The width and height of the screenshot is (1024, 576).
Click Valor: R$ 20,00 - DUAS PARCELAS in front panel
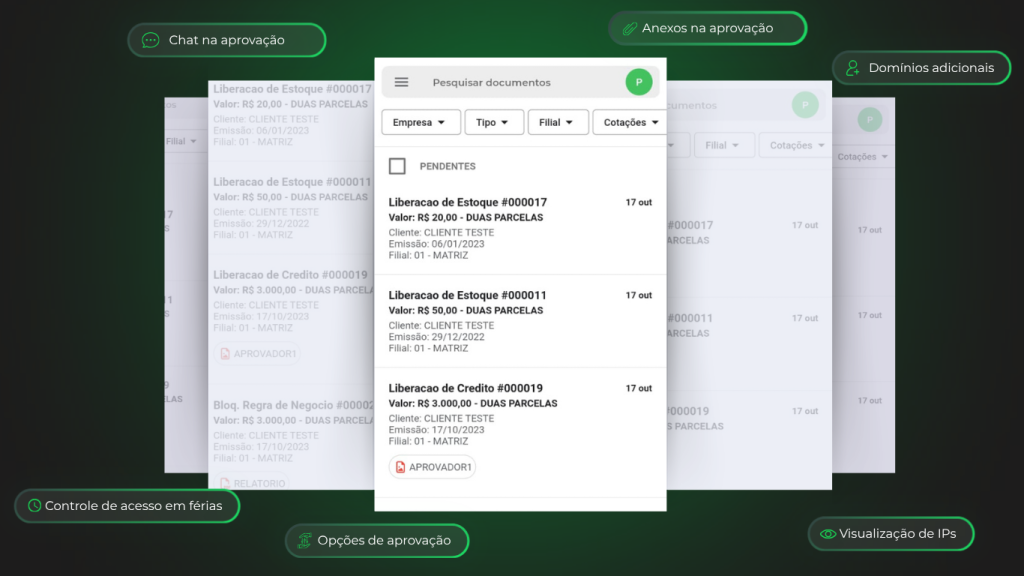click(x=466, y=217)
